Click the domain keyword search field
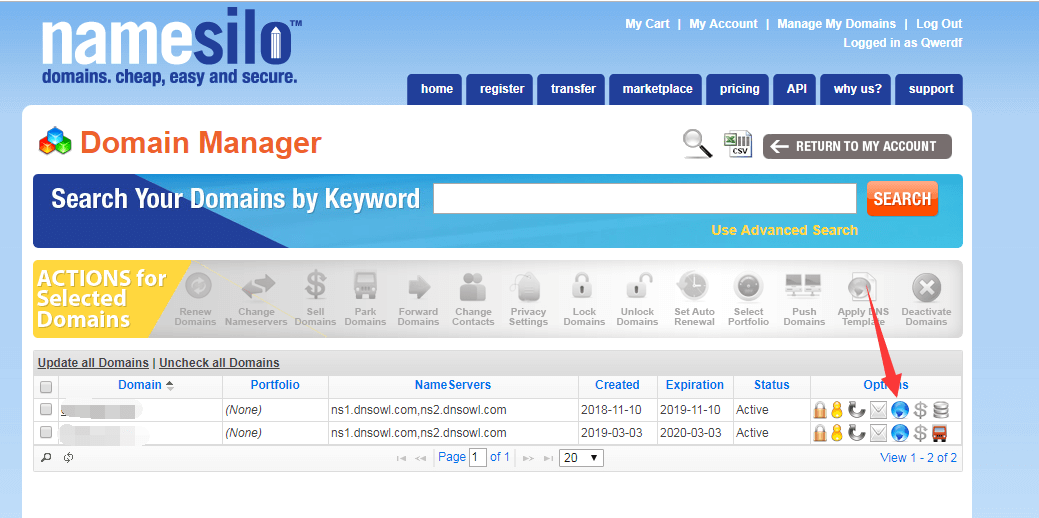This screenshot has height=518, width=1039. click(644, 199)
